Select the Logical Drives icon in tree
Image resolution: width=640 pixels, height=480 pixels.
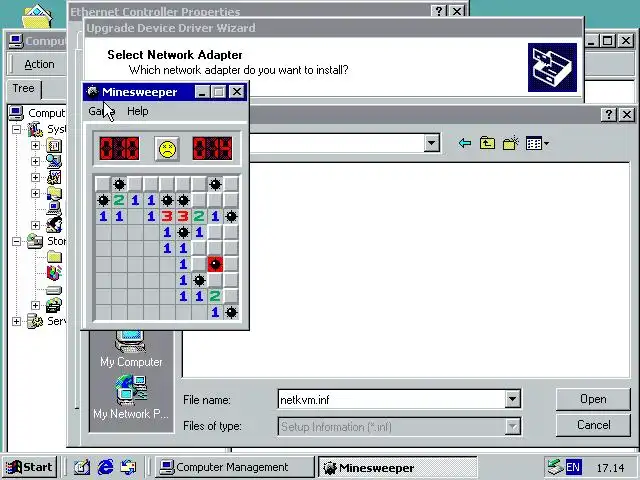(54, 290)
